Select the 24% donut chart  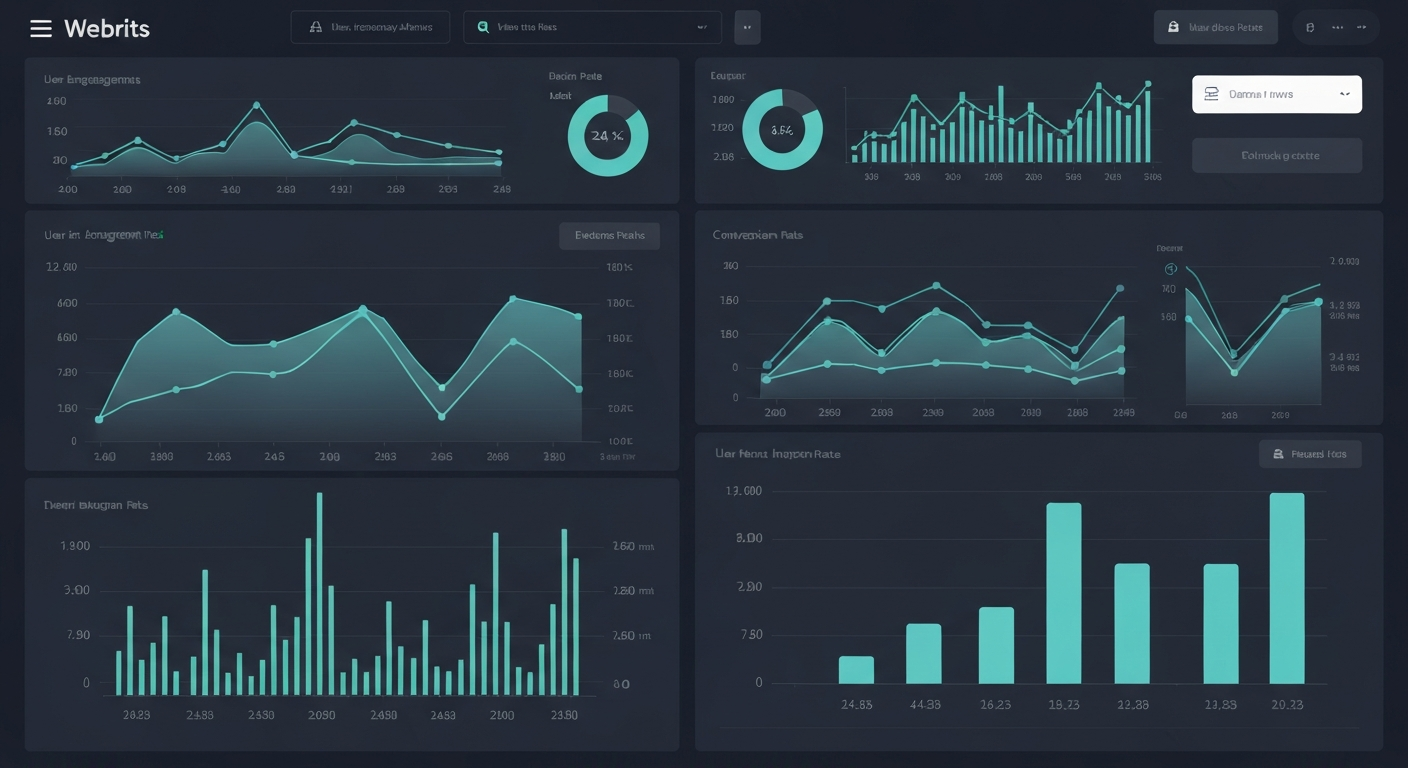tap(607, 136)
